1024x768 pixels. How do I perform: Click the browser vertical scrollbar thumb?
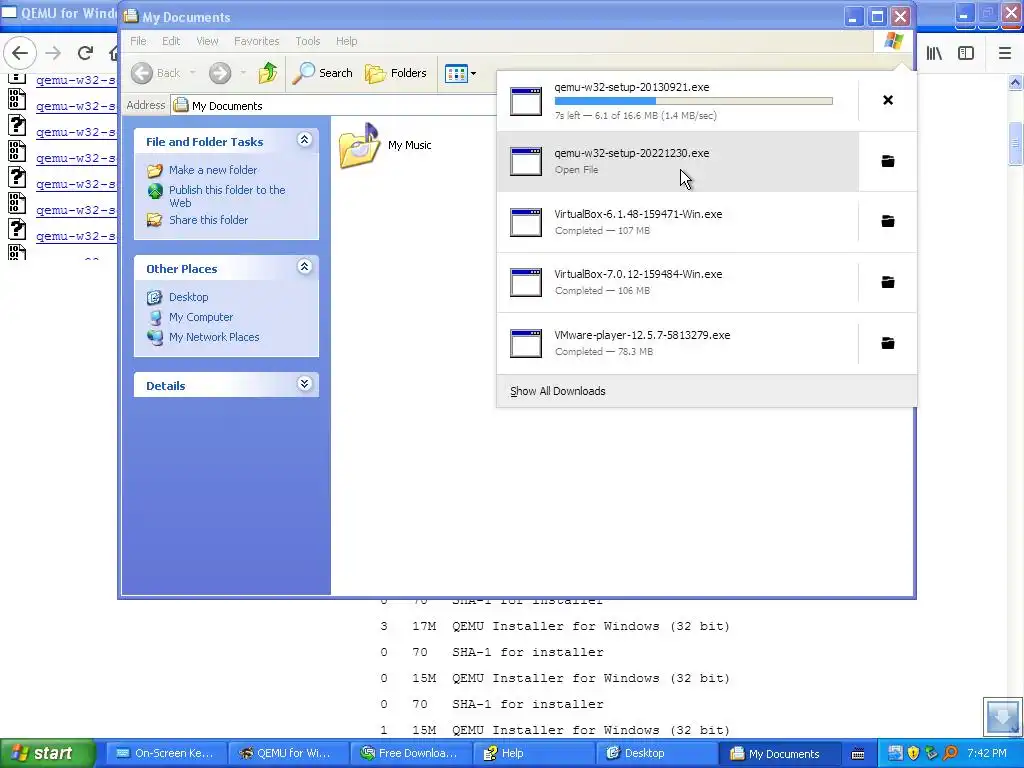1015,142
